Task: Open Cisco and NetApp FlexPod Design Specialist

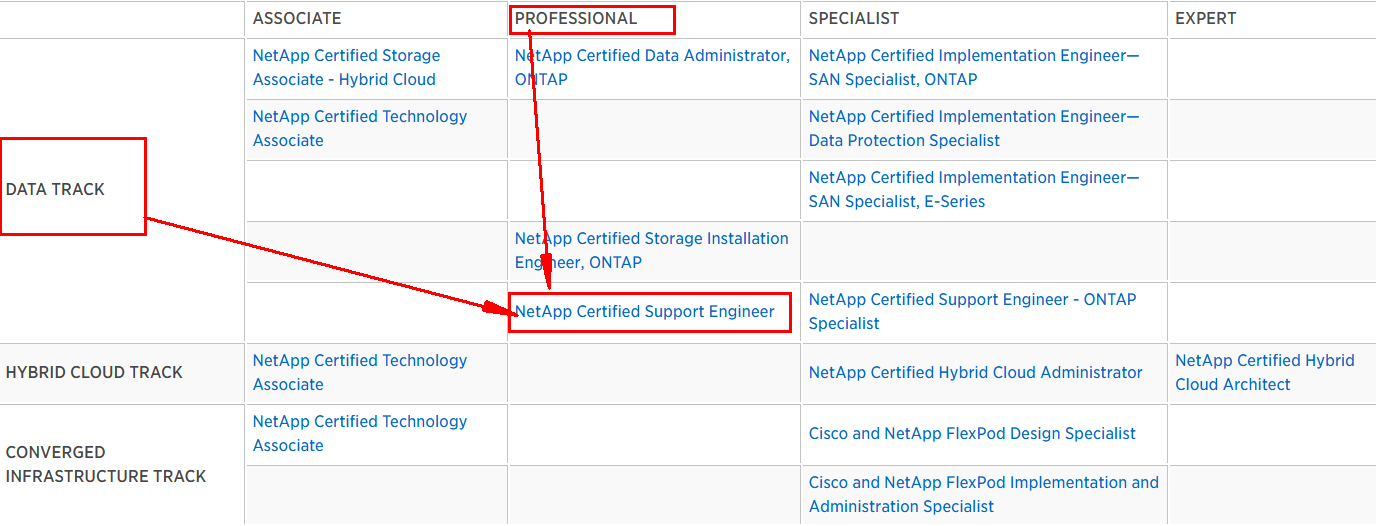Action: [x=972, y=434]
